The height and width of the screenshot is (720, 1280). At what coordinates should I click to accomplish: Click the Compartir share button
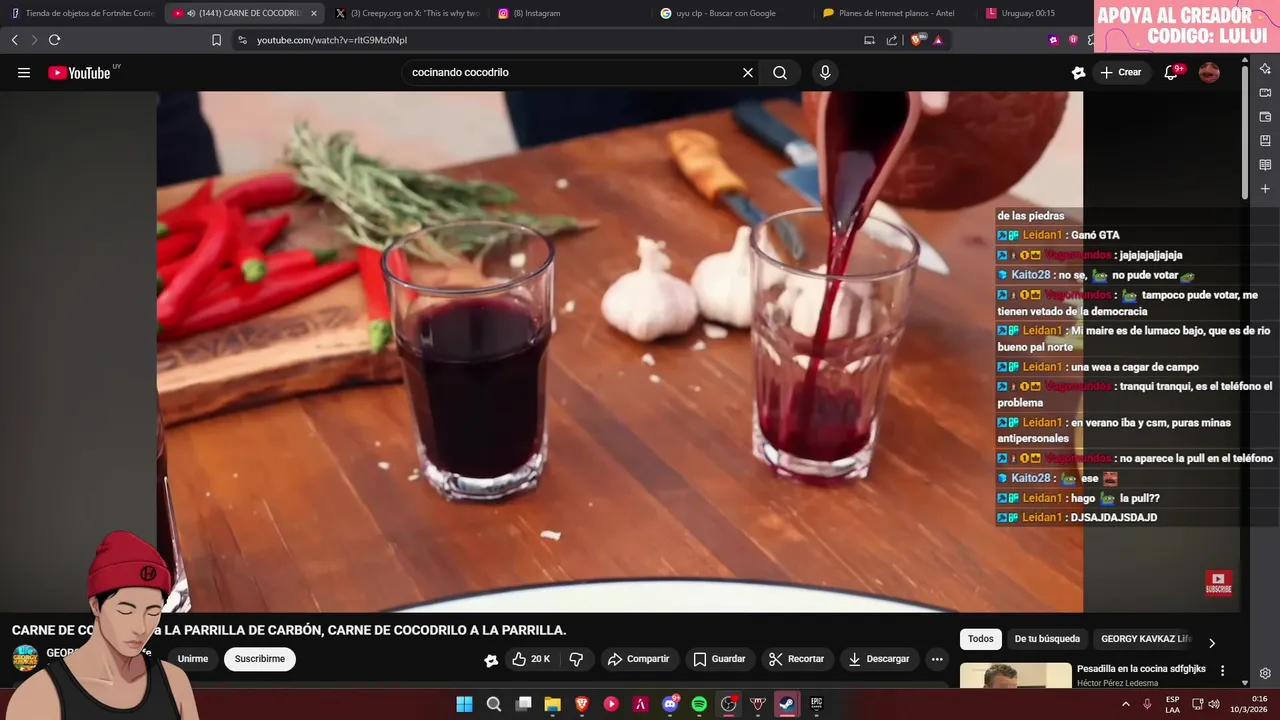[x=639, y=659]
